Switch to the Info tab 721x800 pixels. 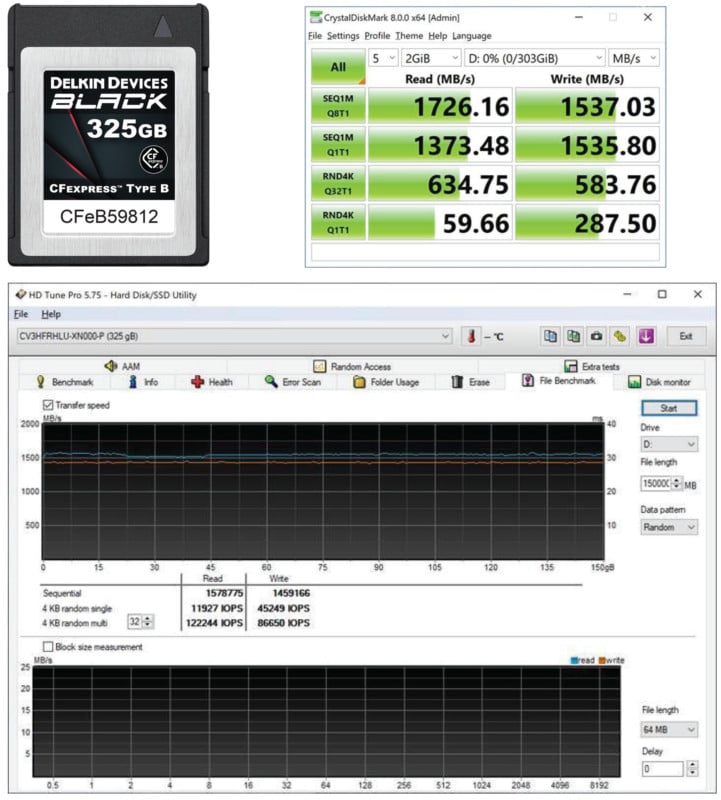143,382
